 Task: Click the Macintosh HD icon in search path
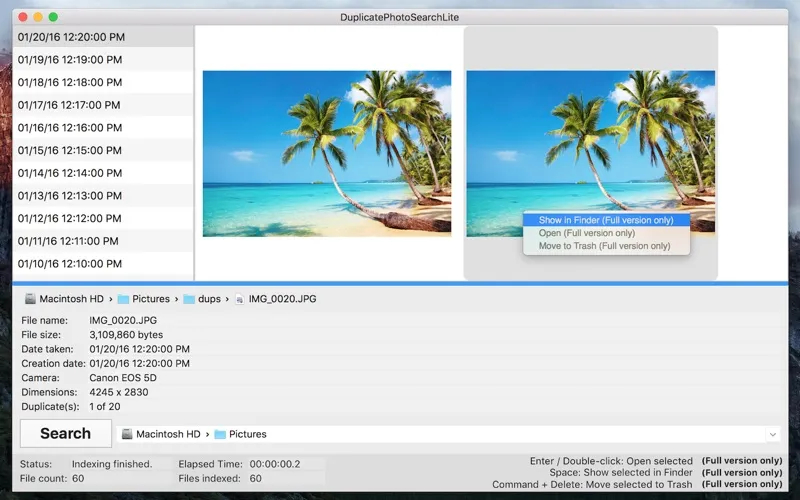(x=126, y=434)
